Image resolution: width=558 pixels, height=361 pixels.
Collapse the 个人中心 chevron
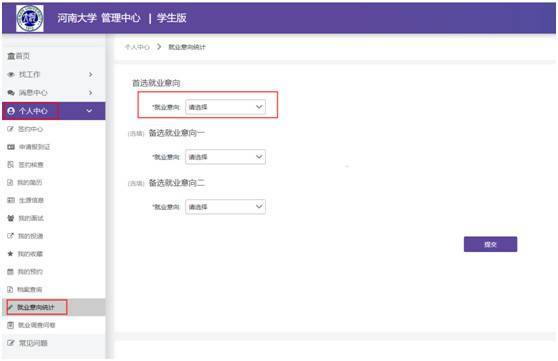[x=89, y=111]
